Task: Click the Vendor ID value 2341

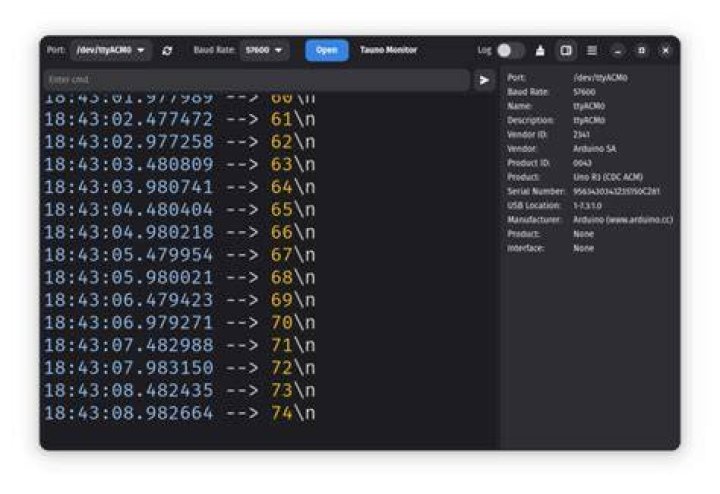Action: [581, 135]
